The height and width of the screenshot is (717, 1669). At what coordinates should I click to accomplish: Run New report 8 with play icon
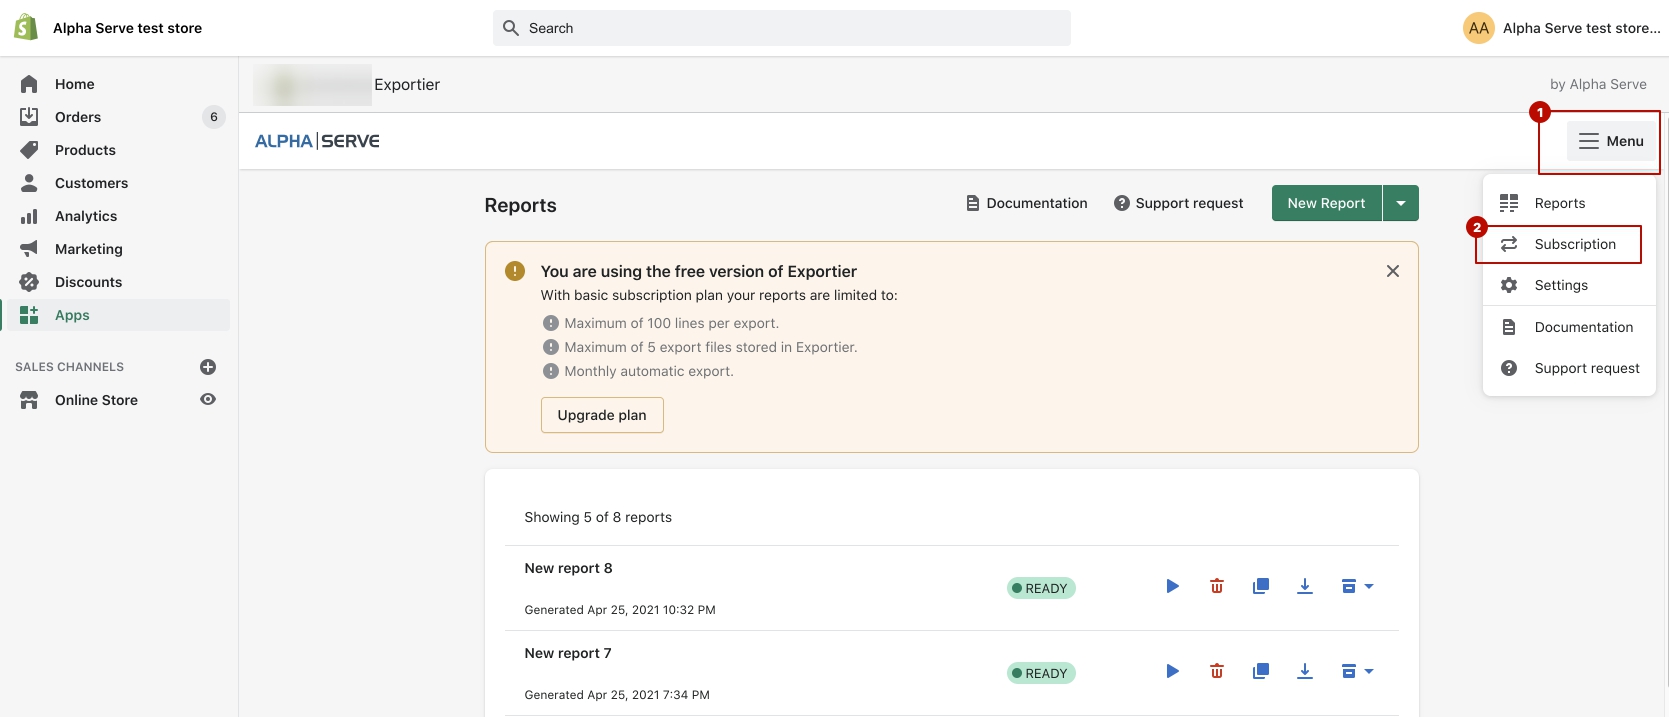pos(1173,586)
